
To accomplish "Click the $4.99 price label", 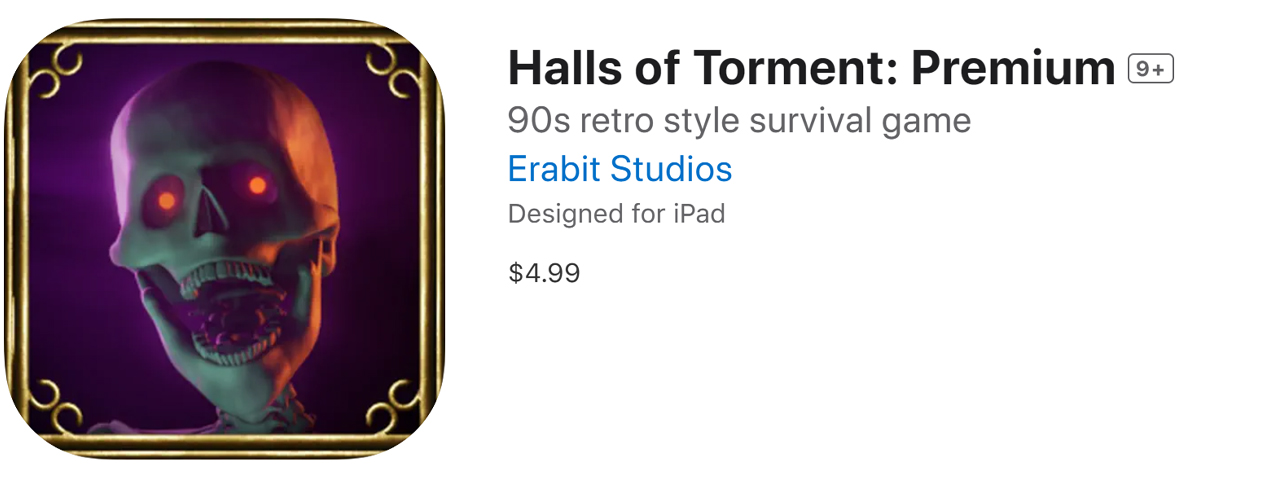I will click(544, 273).
